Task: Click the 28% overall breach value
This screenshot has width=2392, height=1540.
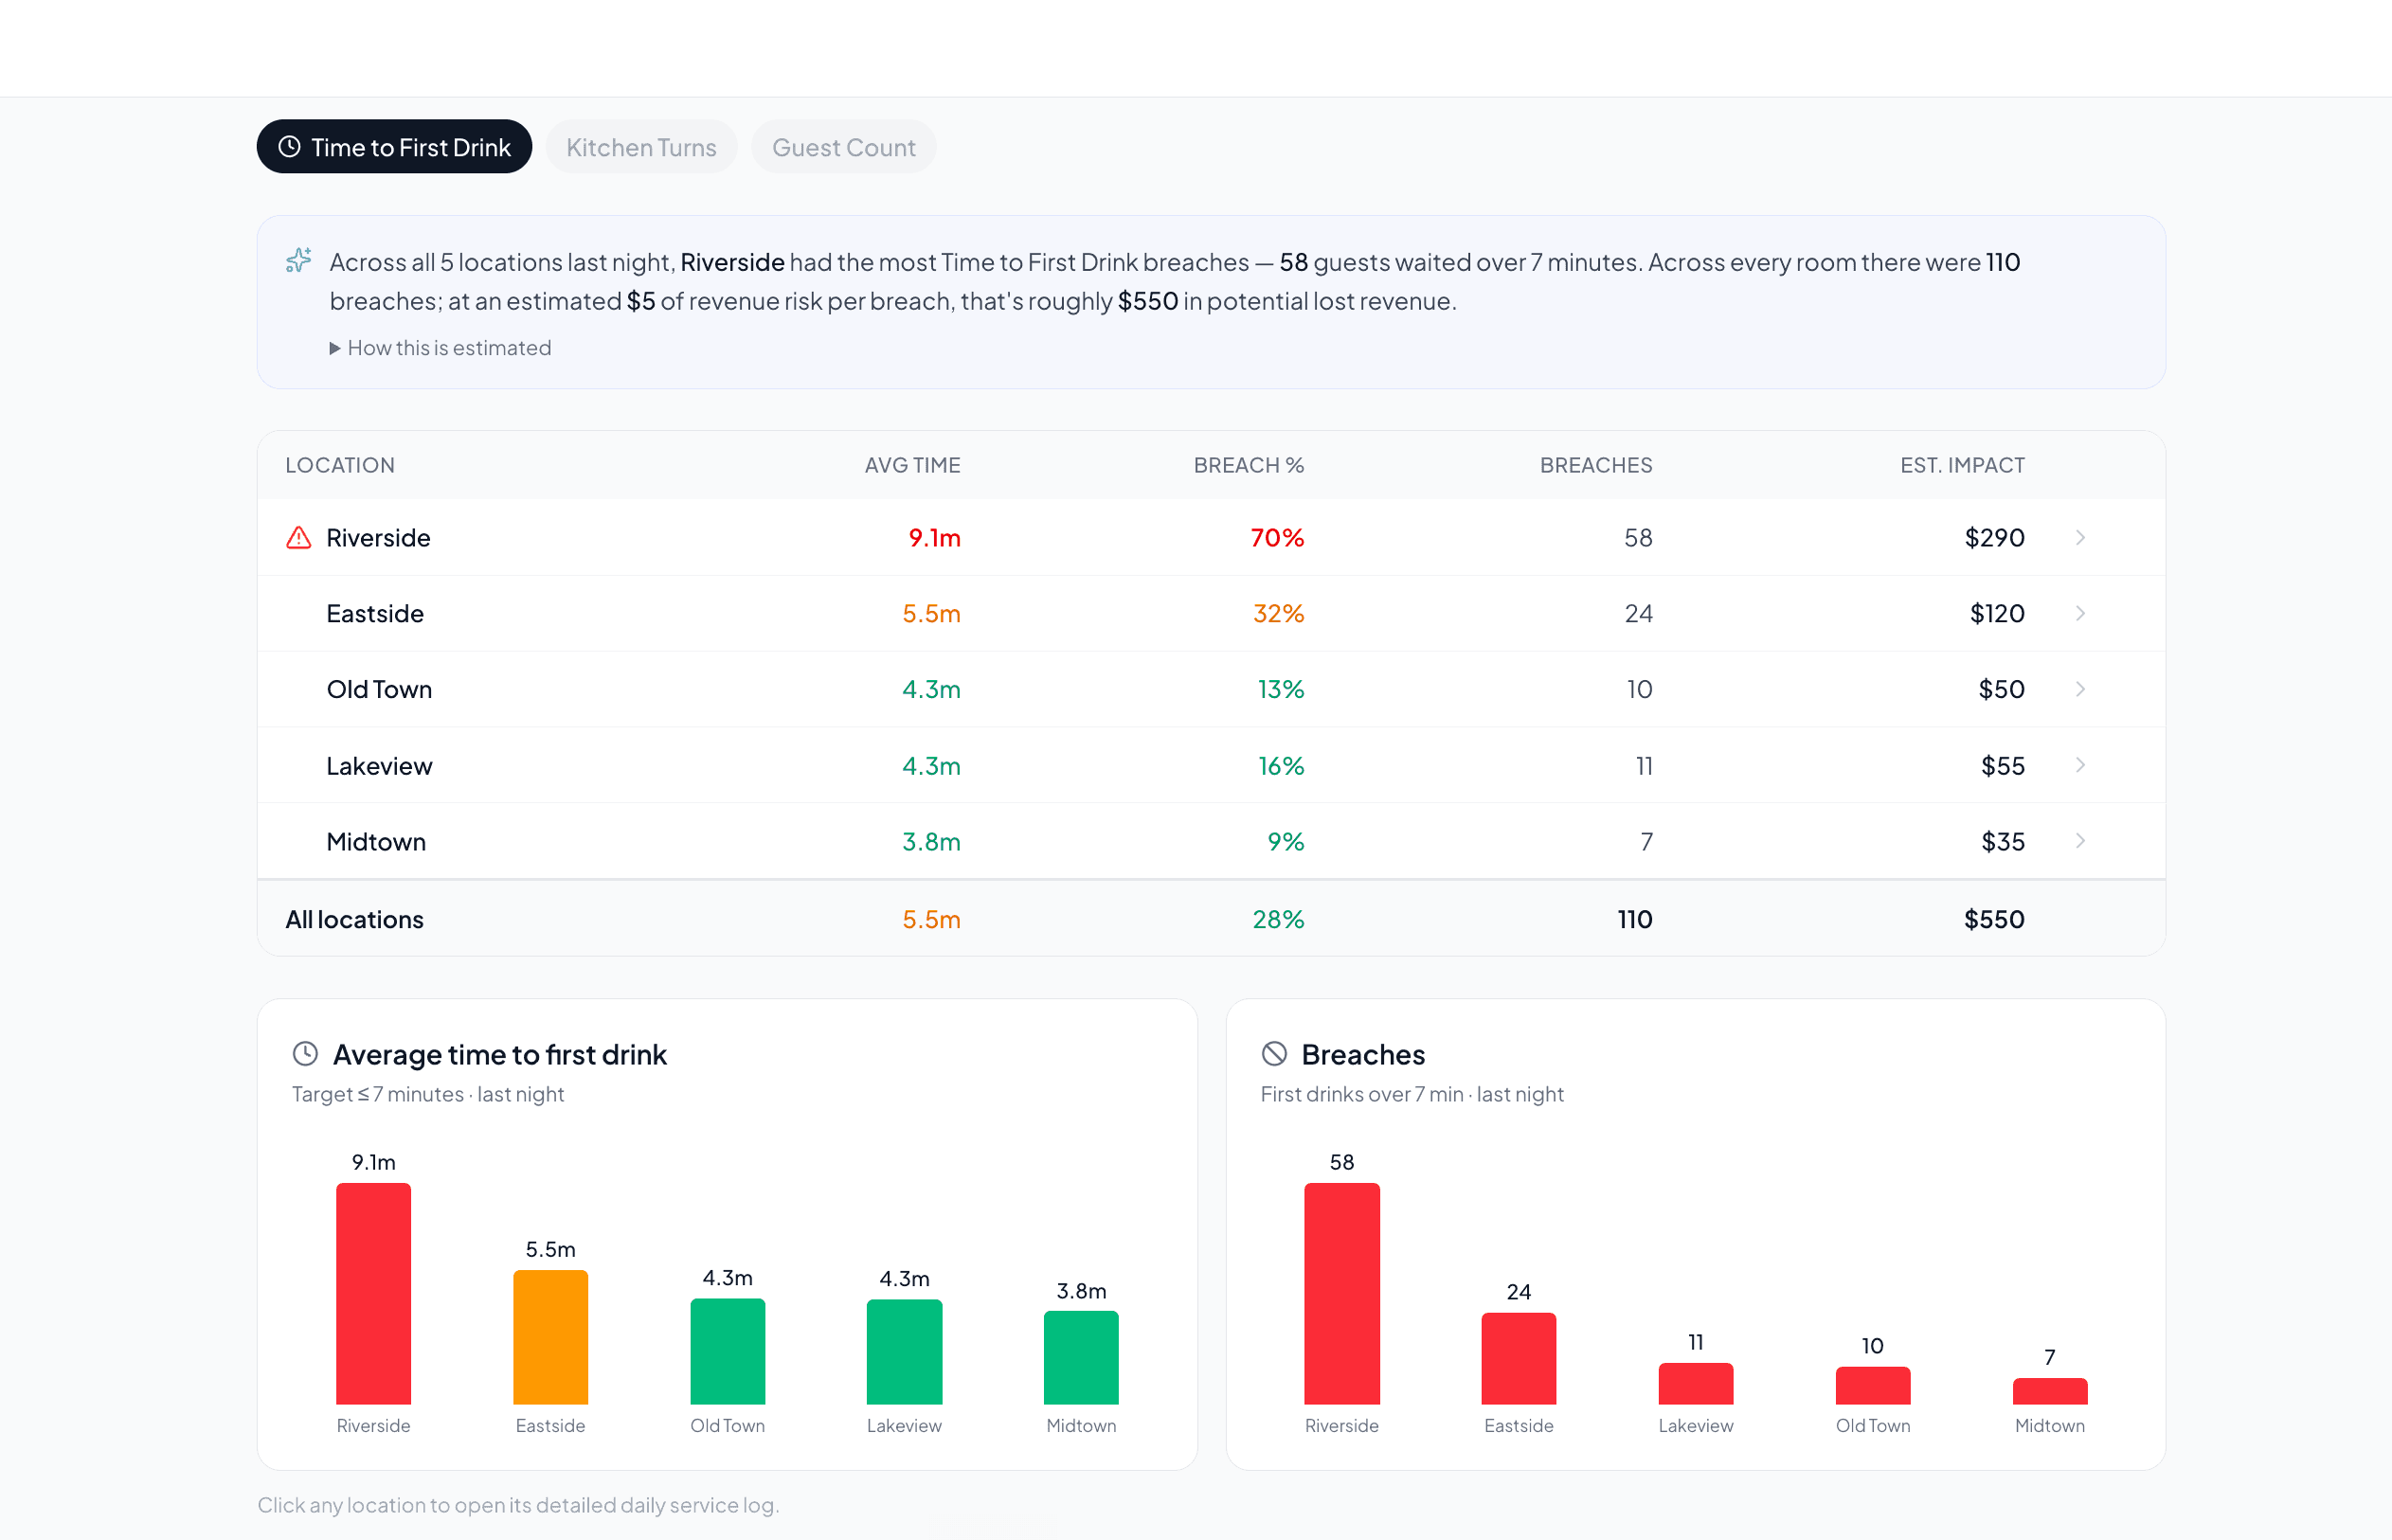Action: (x=1278, y=920)
